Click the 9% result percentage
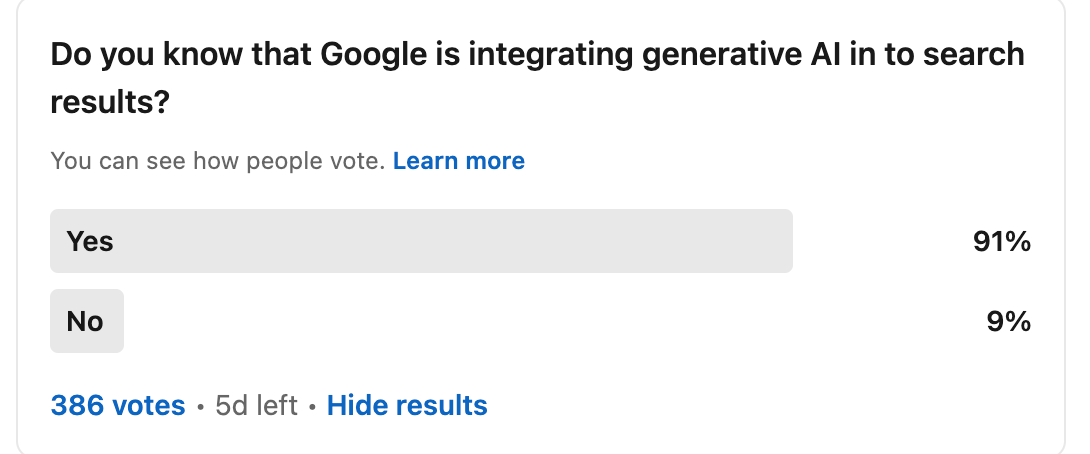Viewport: 1090px width, 454px height. click(1009, 321)
